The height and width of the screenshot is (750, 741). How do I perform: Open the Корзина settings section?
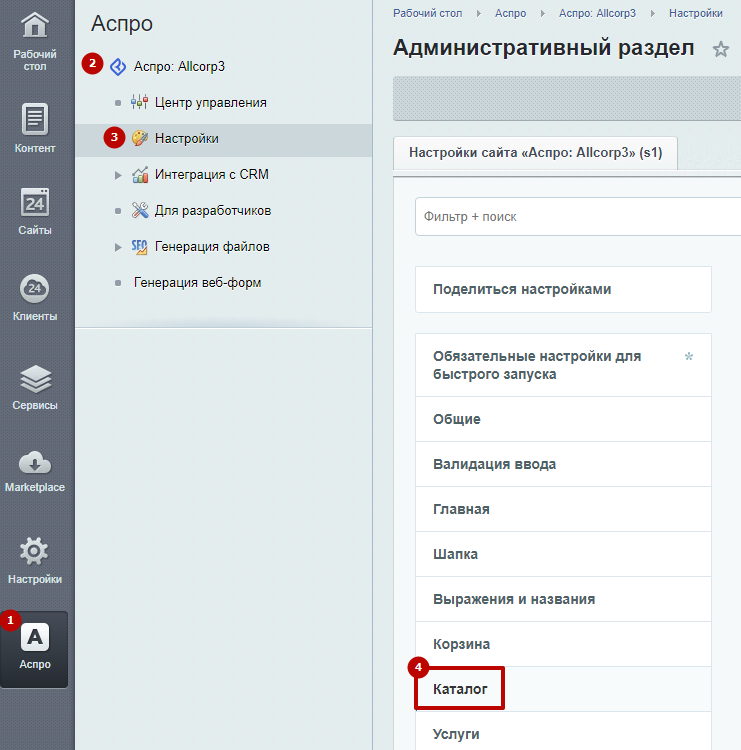[x=563, y=644]
